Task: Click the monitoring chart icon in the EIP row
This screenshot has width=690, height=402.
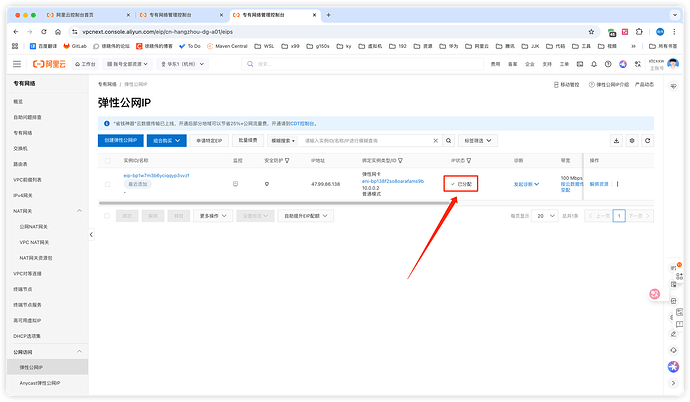Action: point(235,184)
